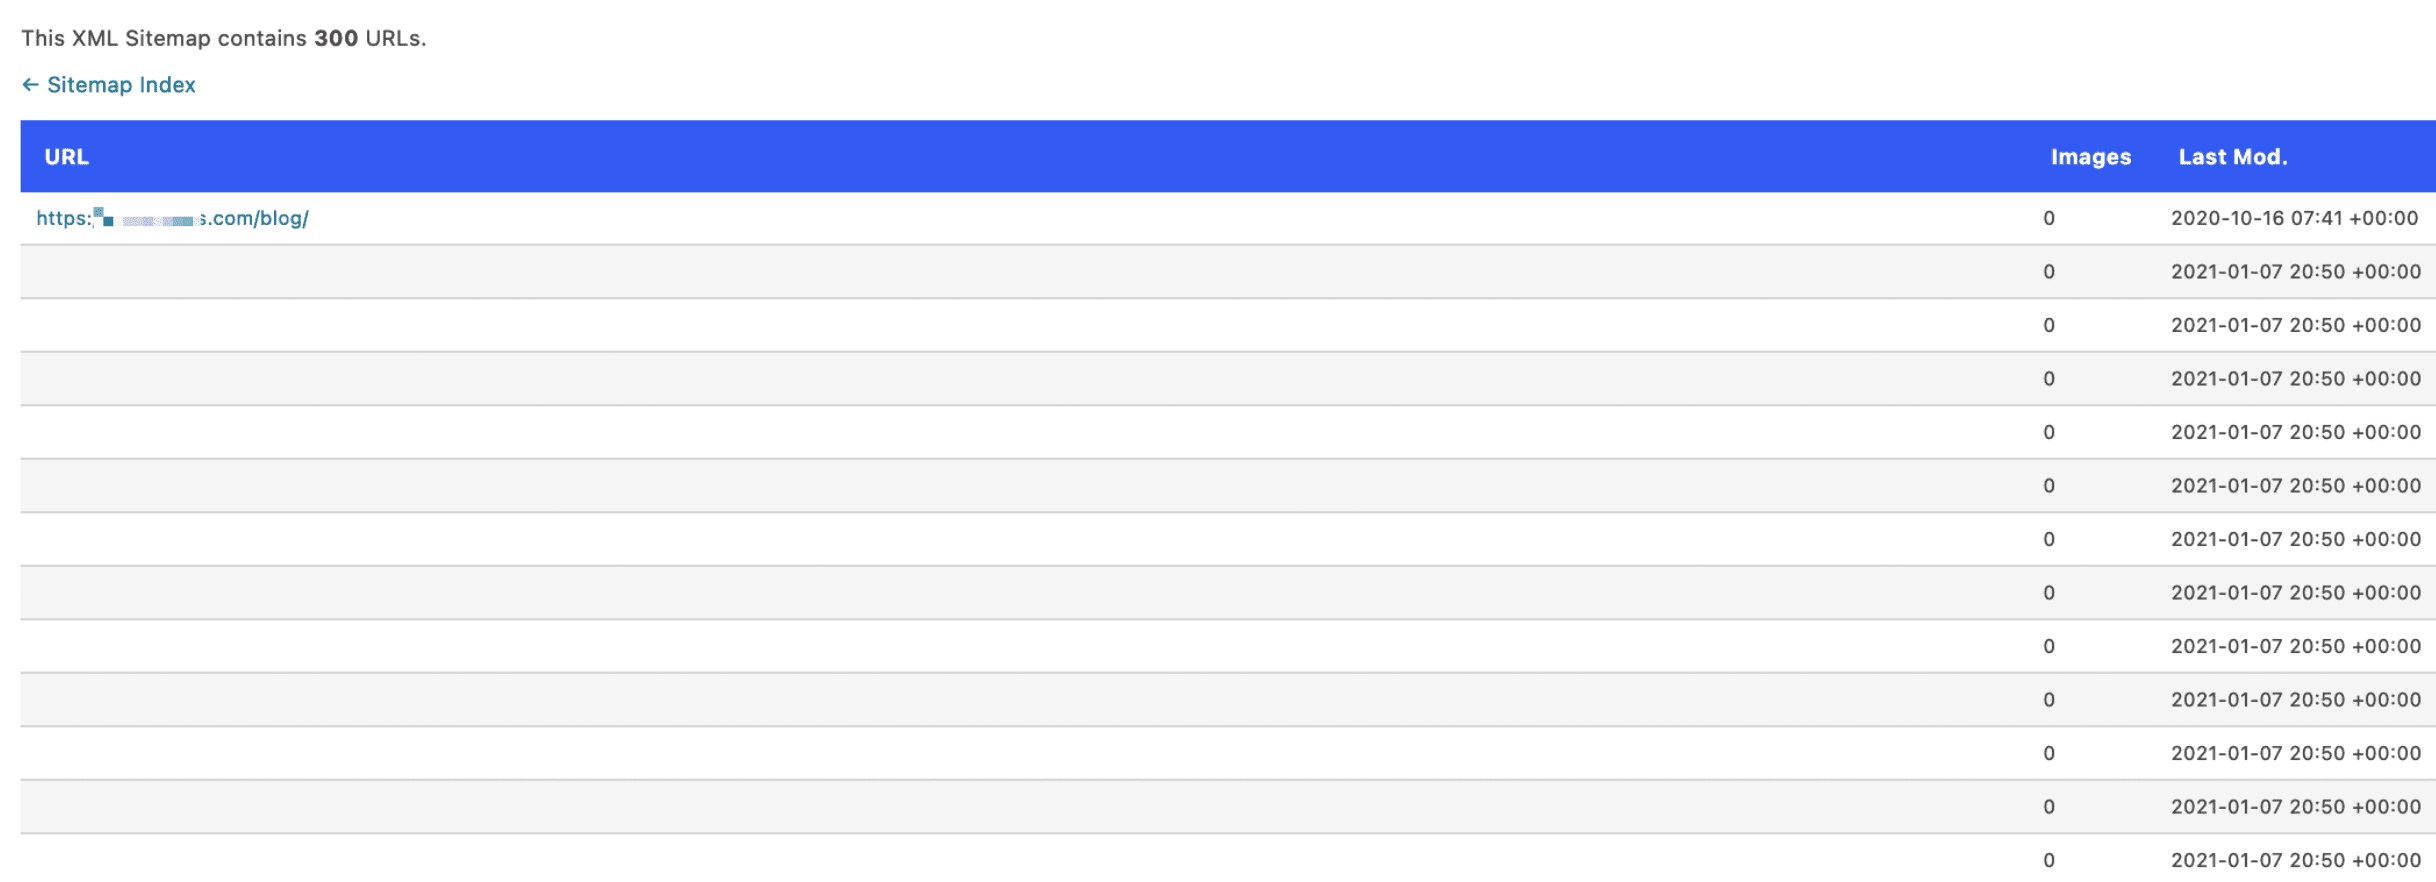2436x882 pixels.
Task: Select the second table row
Action: (1200, 271)
